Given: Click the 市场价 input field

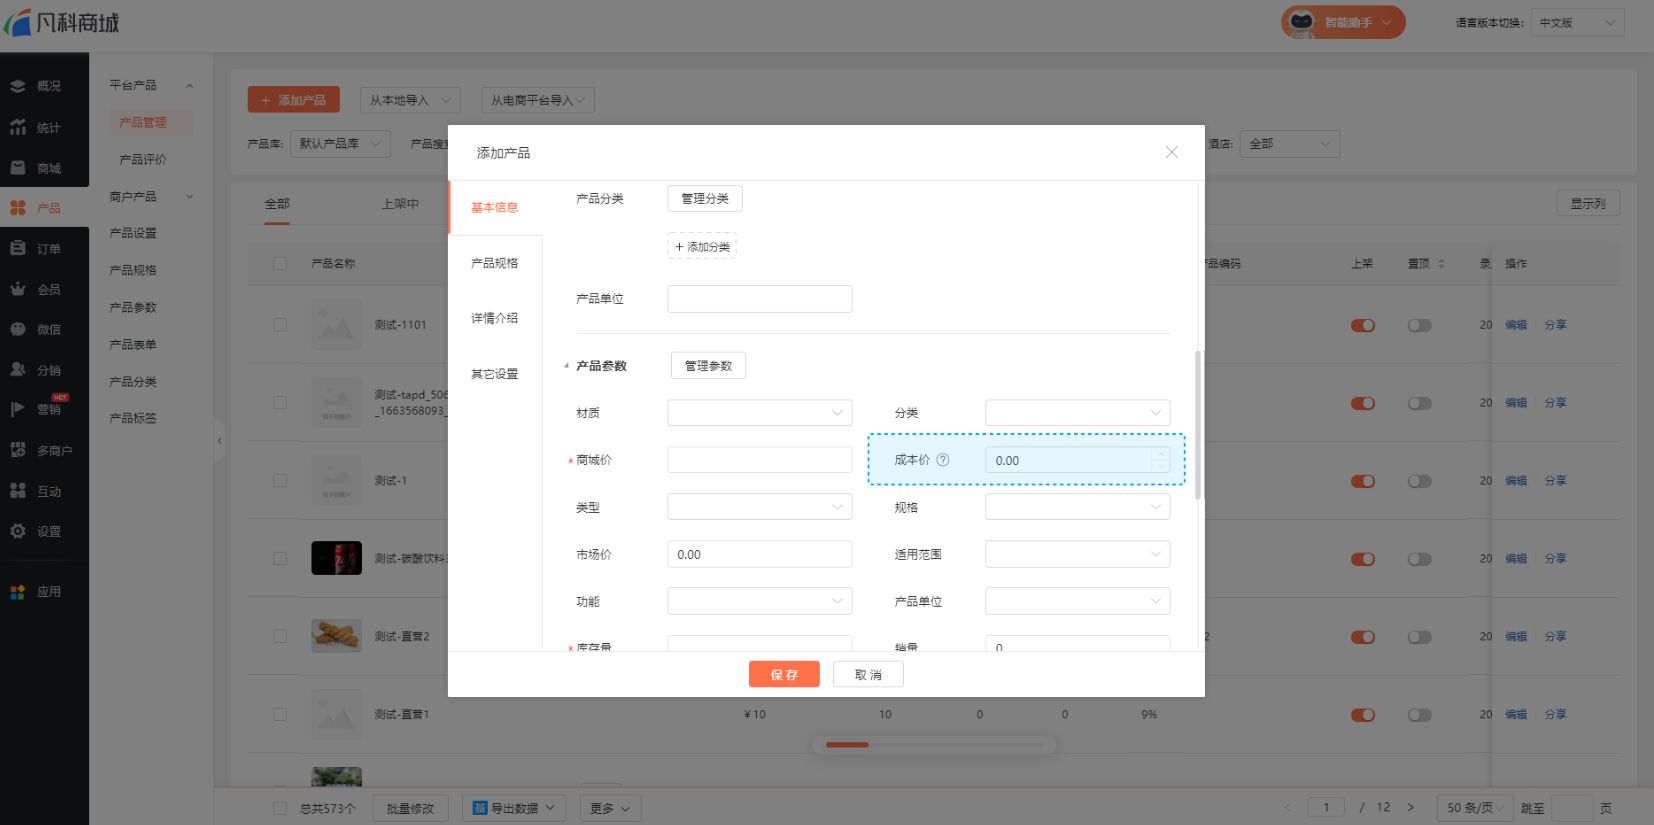Looking at the screenshot, I should 759,554.
